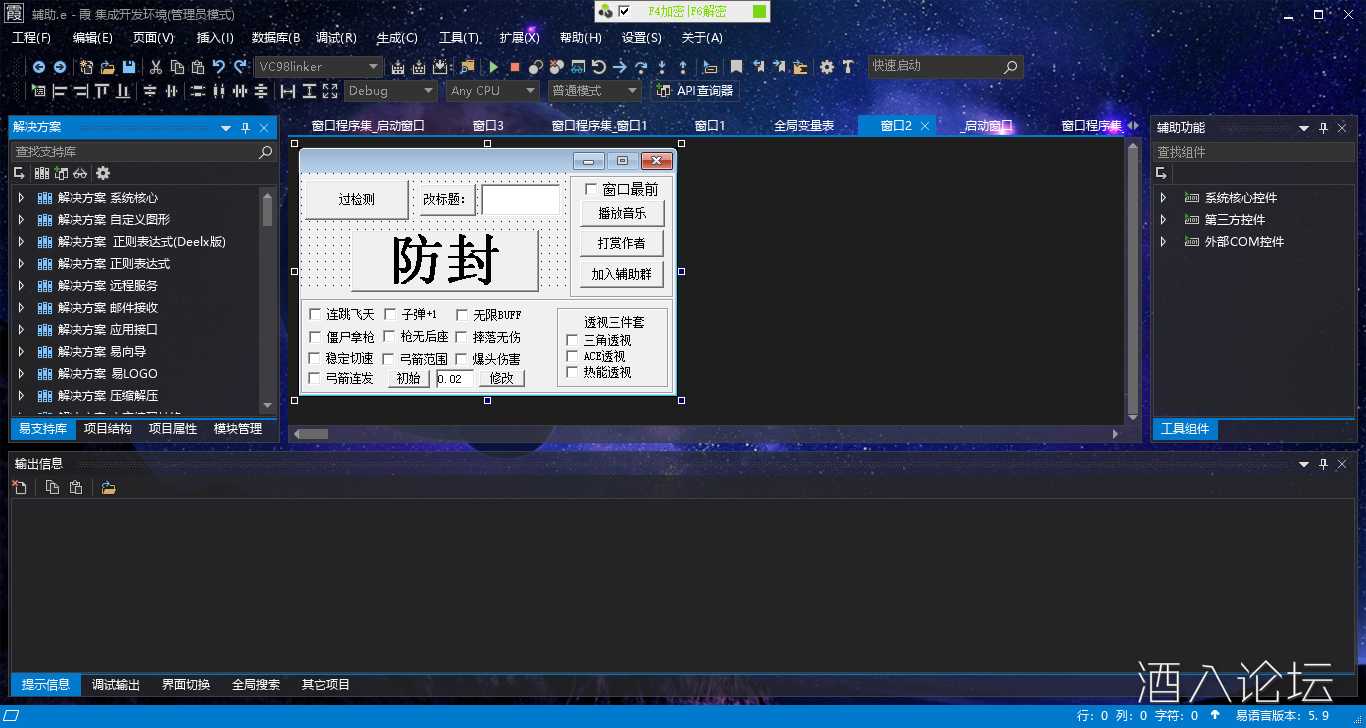Clear output with the red-marked icon
Screen dimensions: 1366x728
pos(20,487)
